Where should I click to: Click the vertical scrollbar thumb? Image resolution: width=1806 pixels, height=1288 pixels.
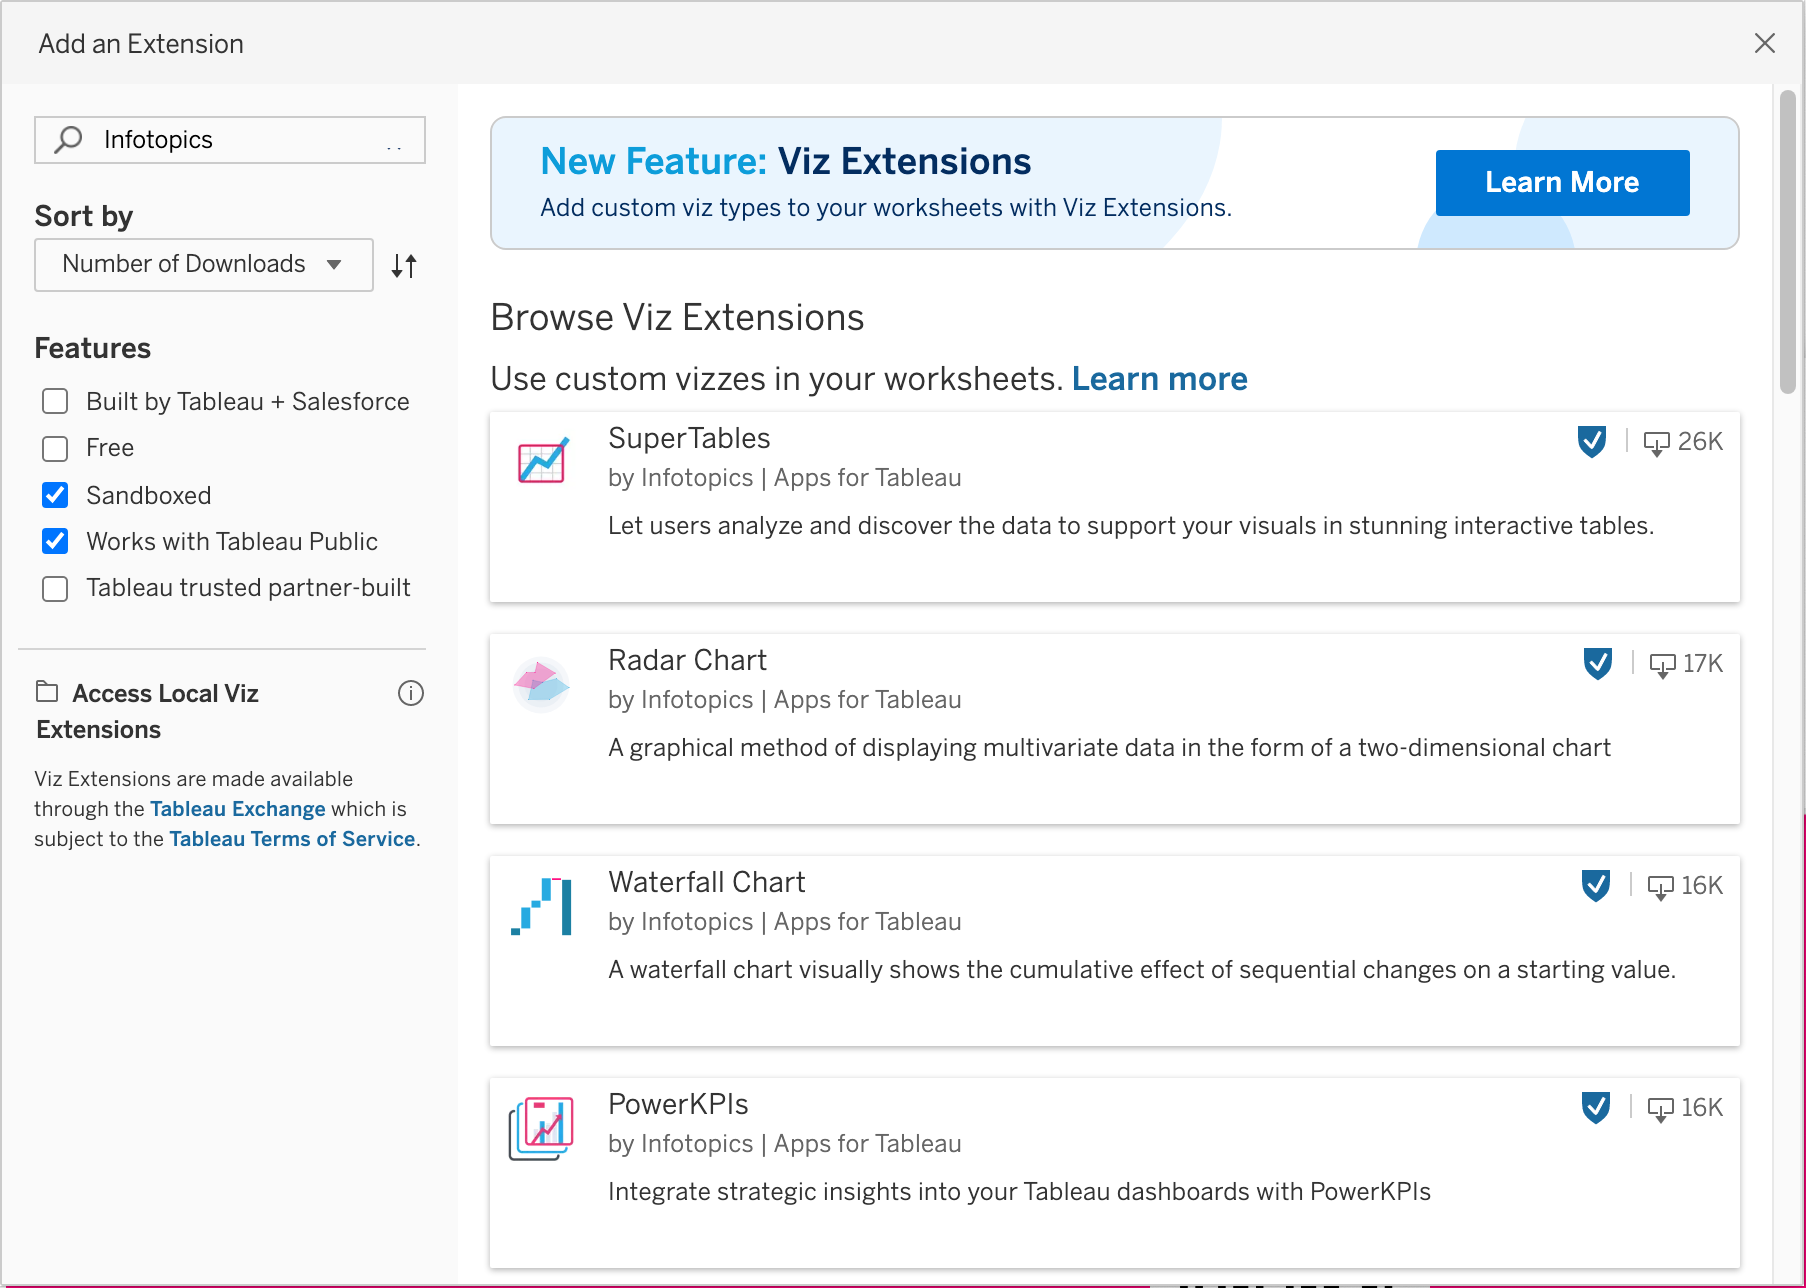[1787, 242]
